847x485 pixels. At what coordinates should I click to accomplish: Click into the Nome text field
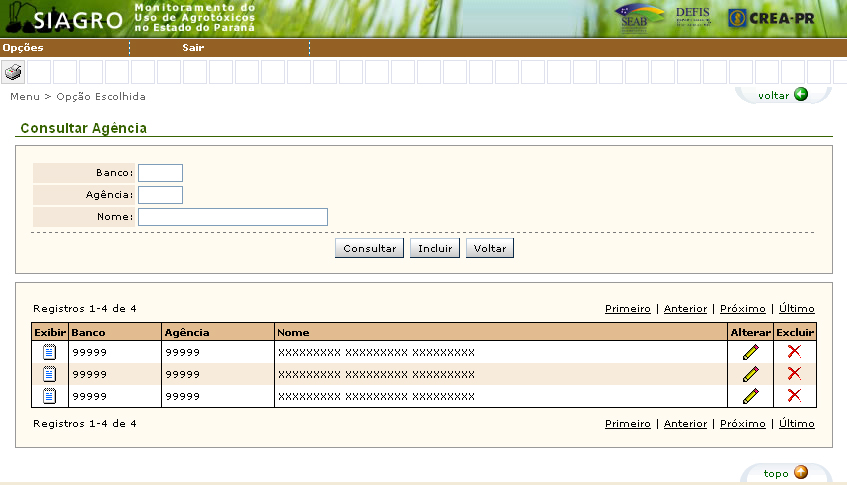pos(233,217)
